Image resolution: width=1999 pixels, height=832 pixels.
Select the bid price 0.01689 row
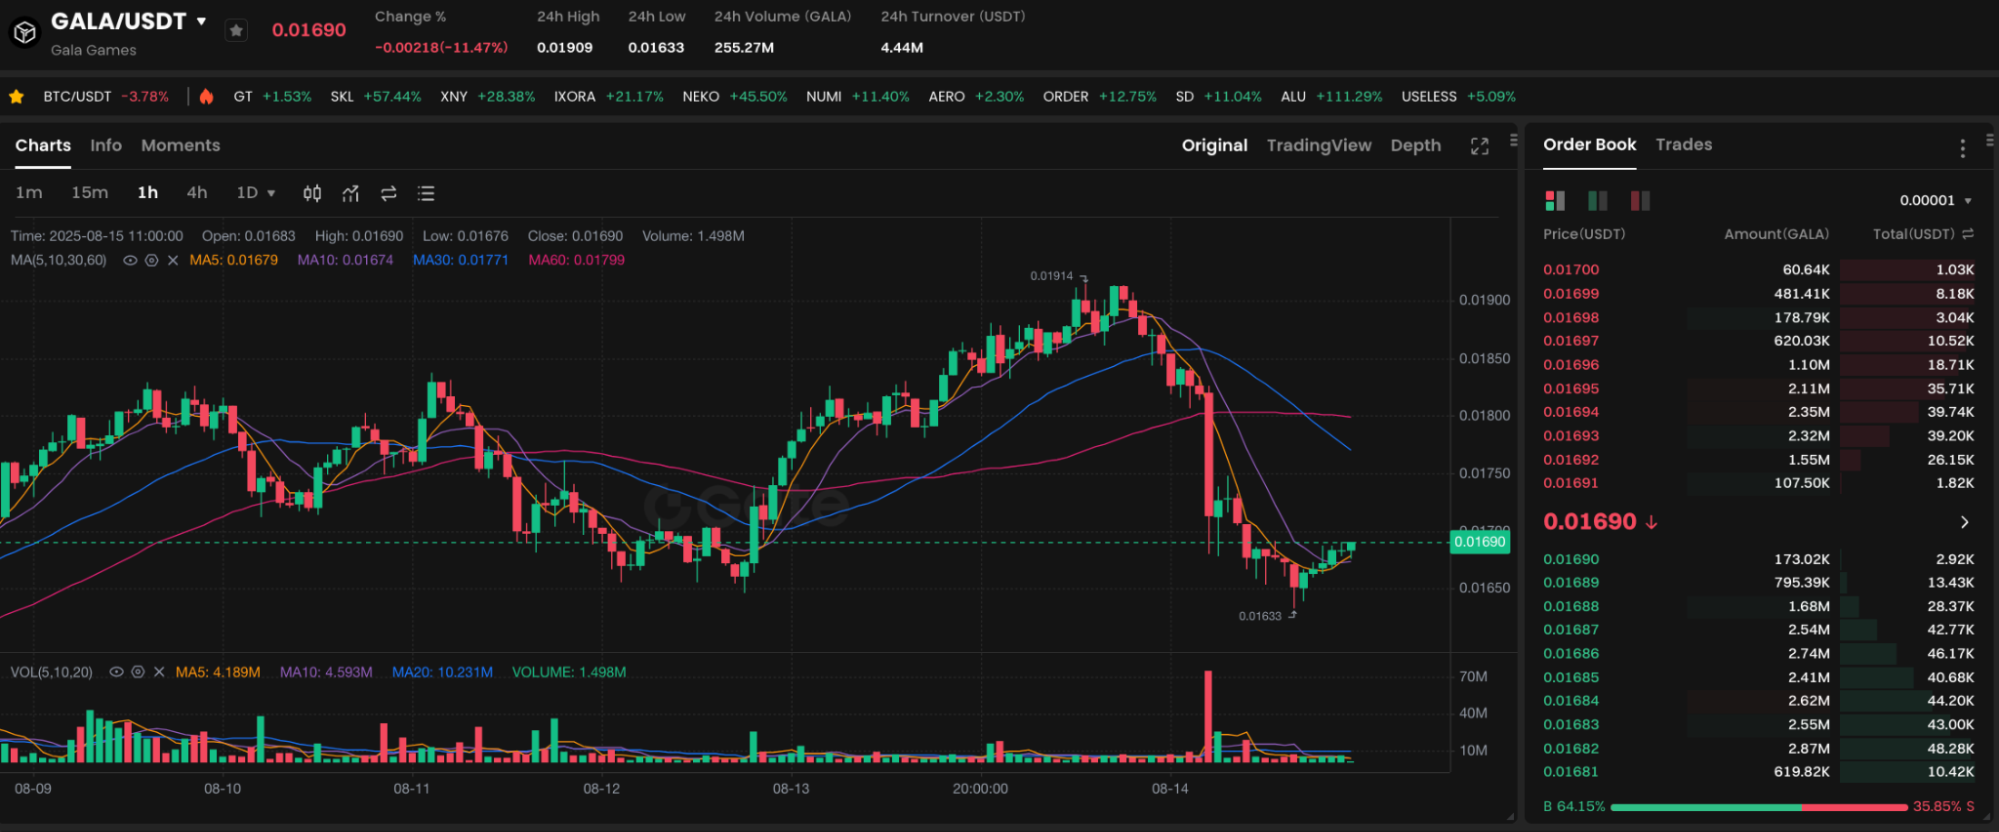point(1758,583)
